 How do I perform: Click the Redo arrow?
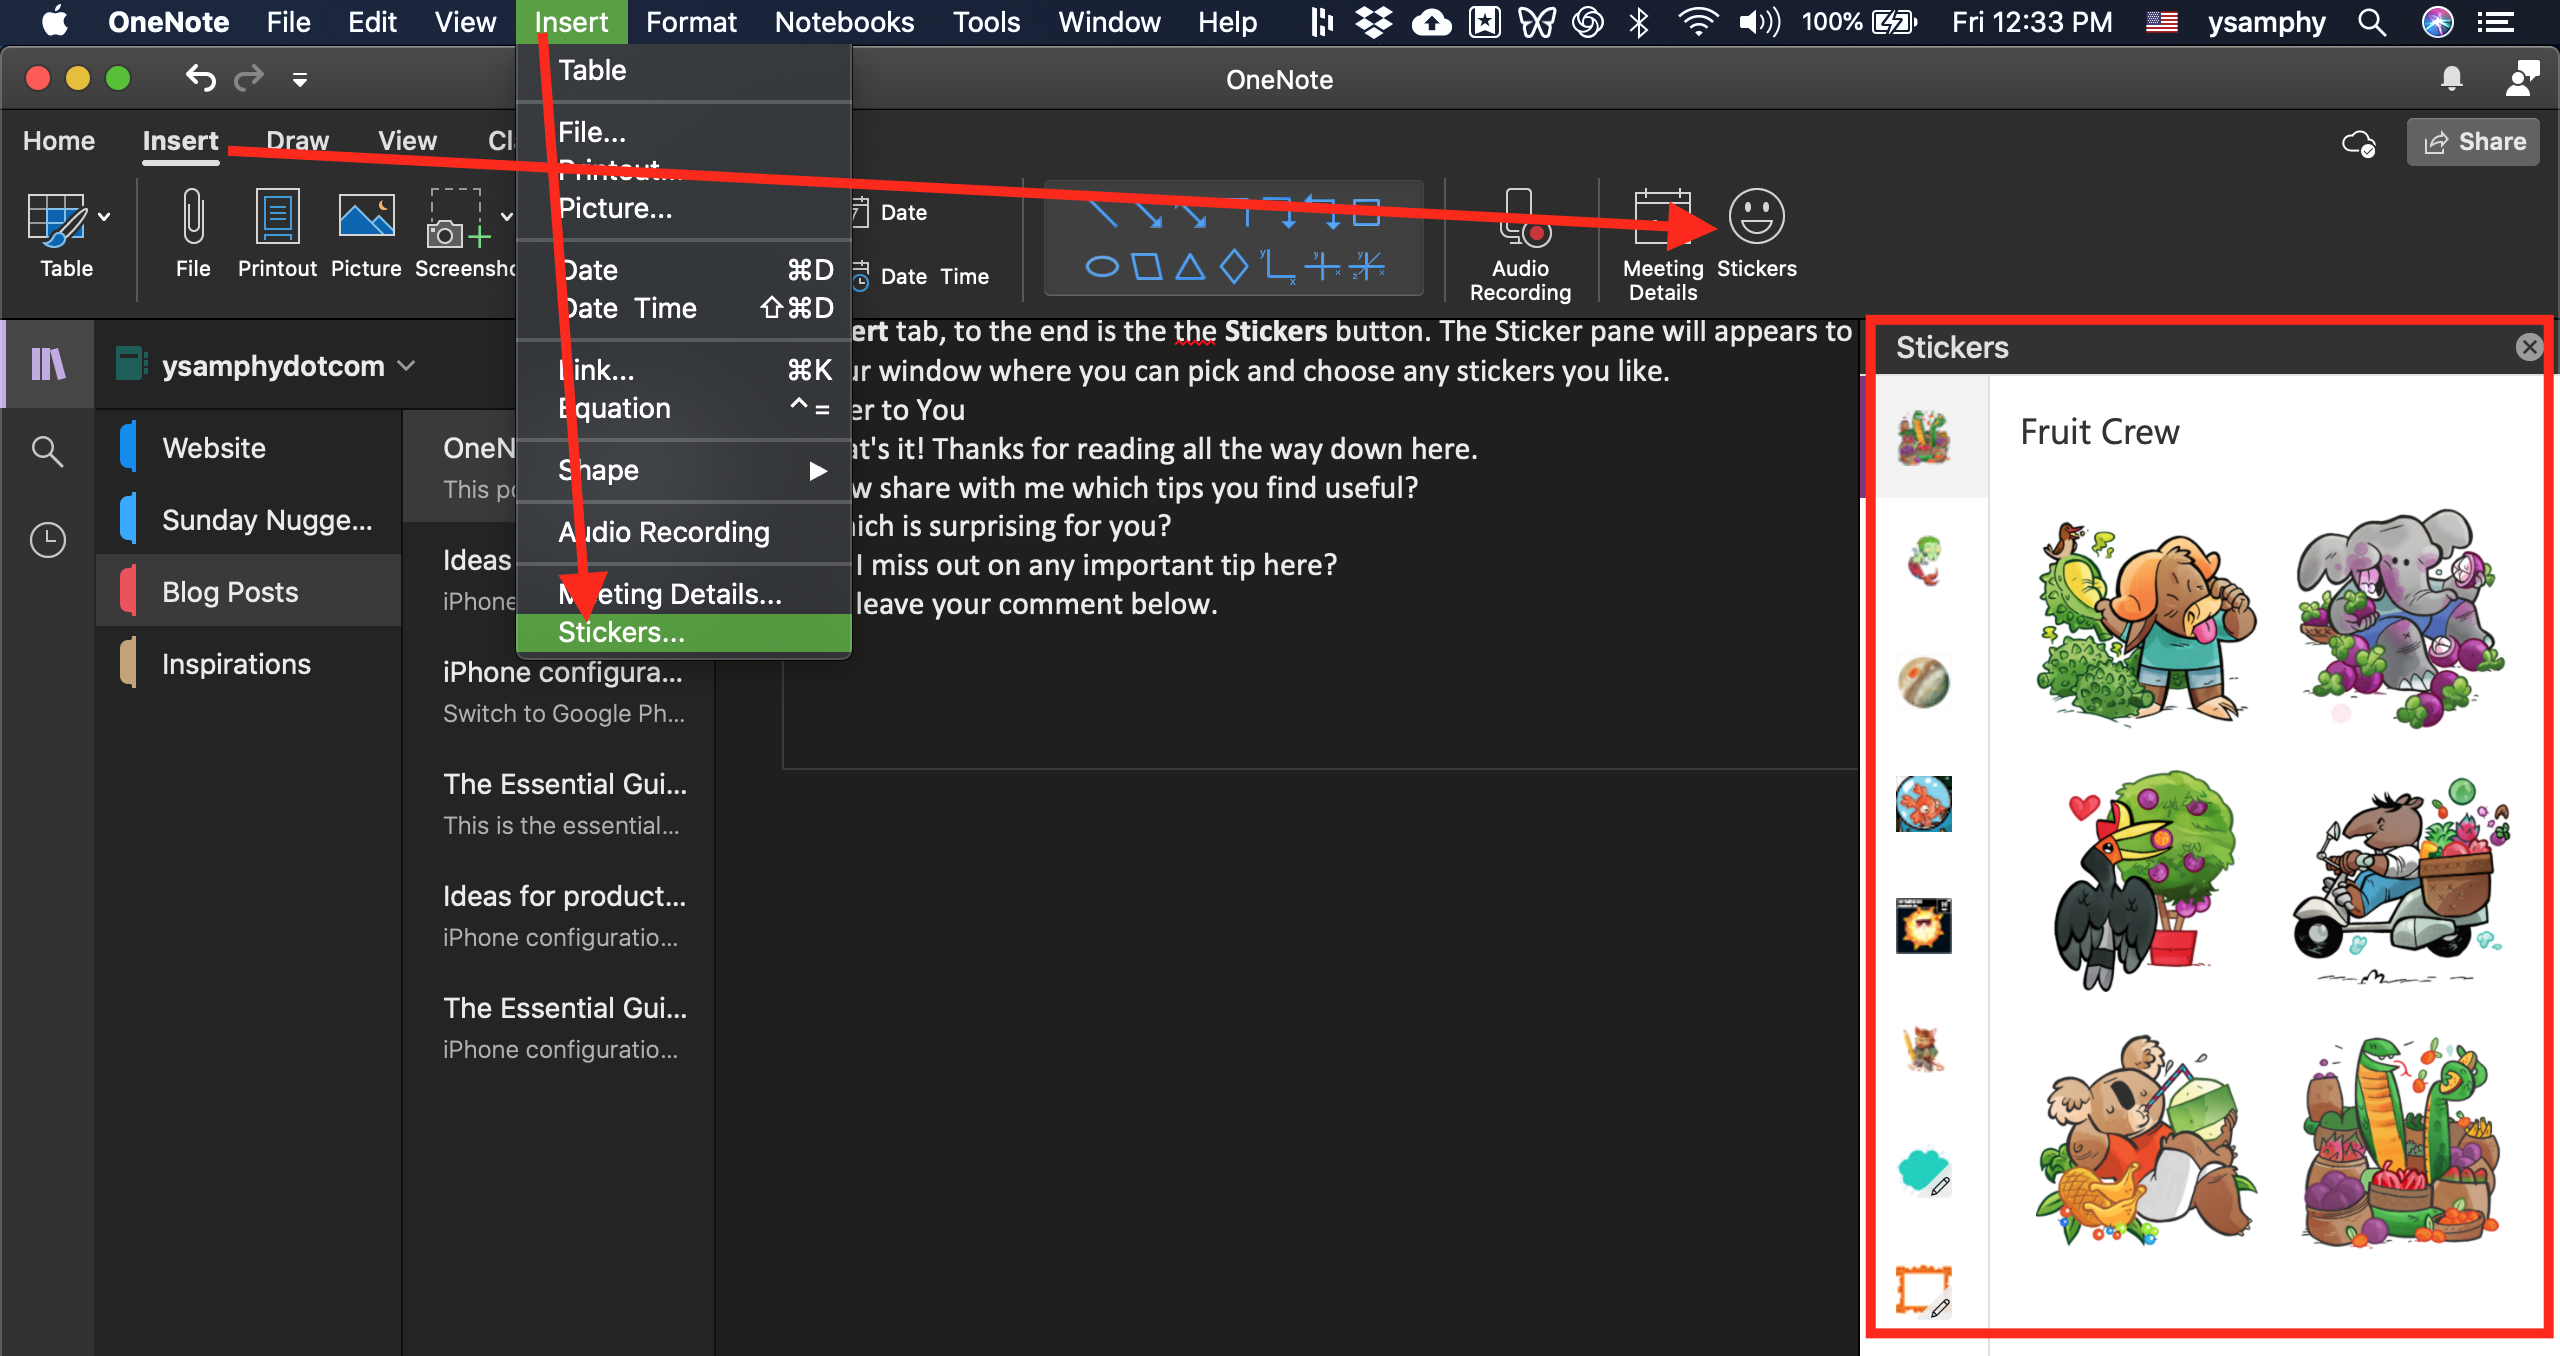249,78
